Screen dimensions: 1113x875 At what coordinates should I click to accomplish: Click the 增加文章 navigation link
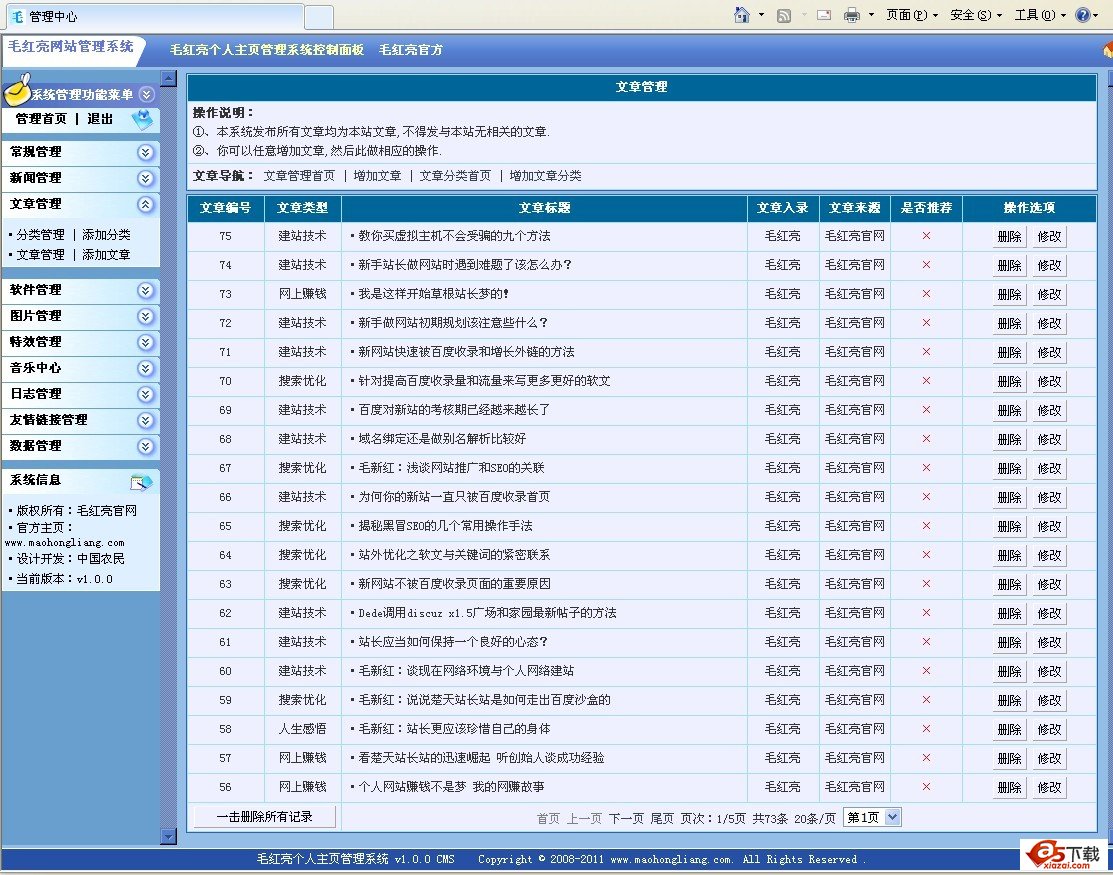point(377,176)
